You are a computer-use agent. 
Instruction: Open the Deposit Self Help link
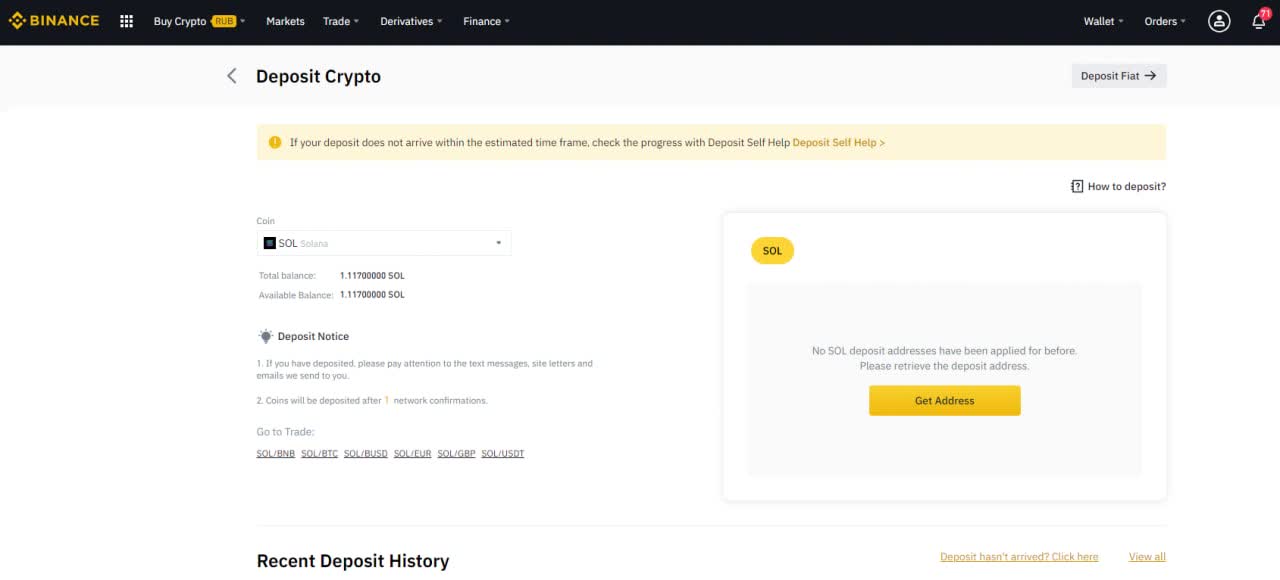pyautogui.click(x=838, y=142)
